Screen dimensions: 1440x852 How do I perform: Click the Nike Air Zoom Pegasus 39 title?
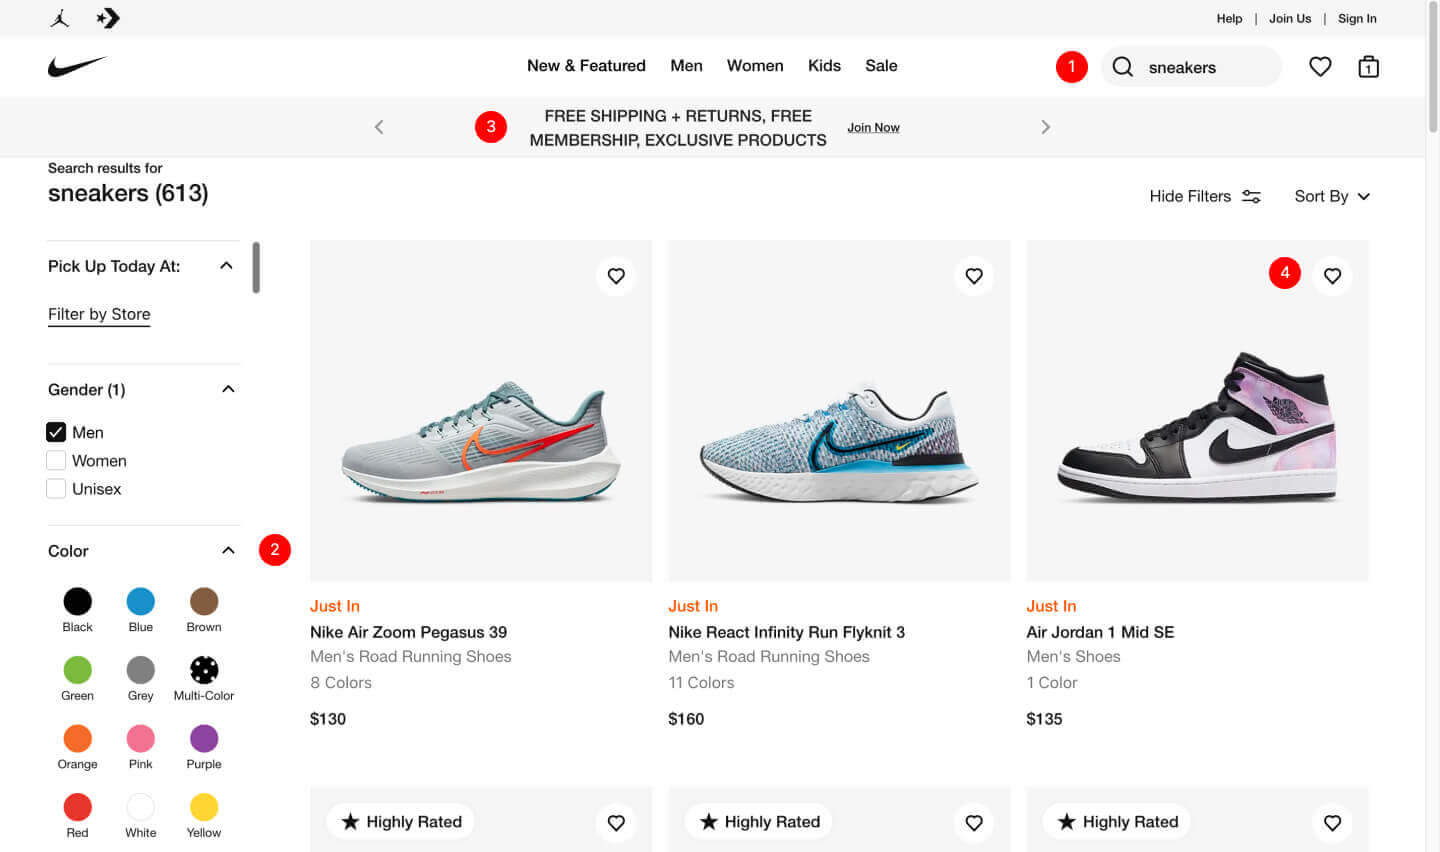click(408, 632)
